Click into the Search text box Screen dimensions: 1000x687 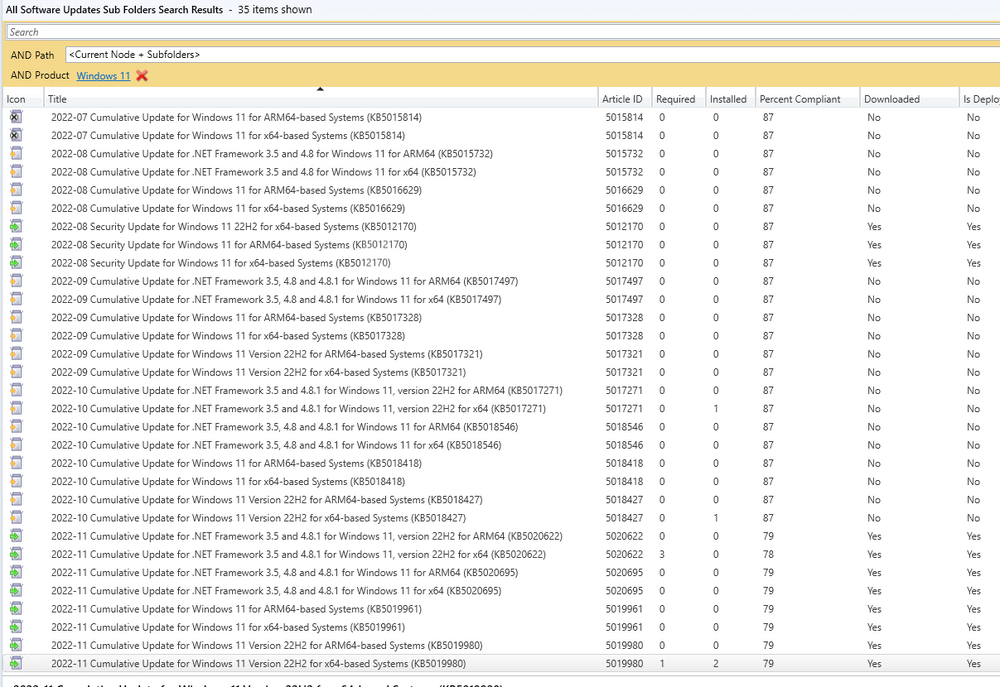click(503, 32)
